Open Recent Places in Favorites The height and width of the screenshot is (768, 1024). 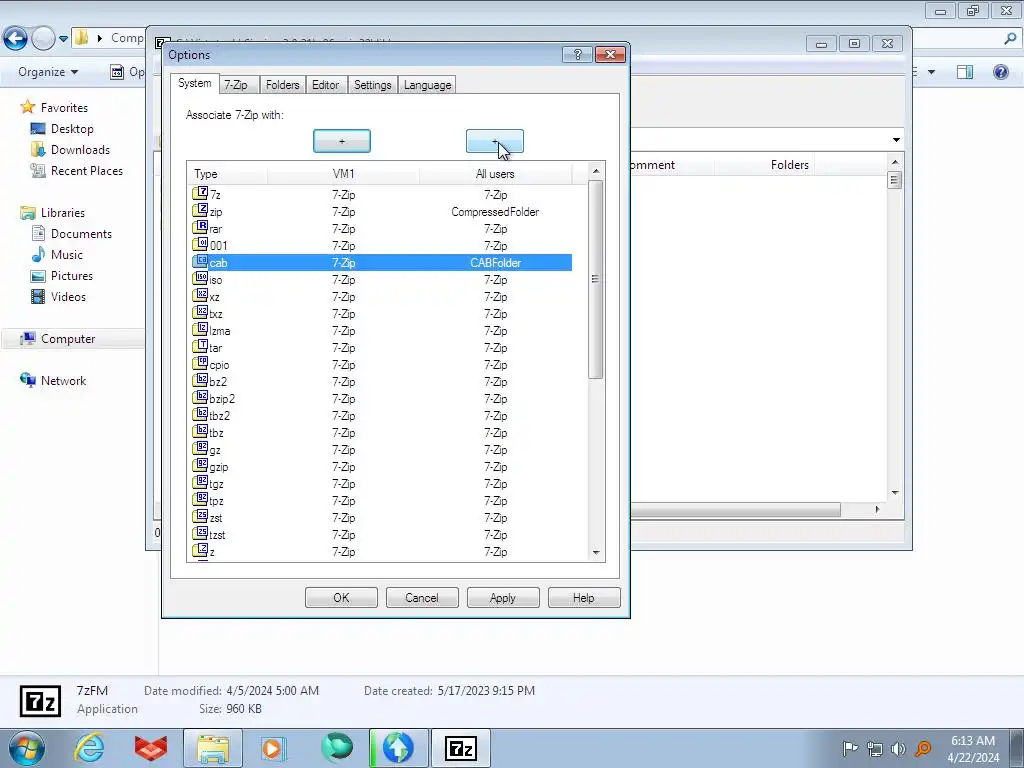(87, 170)
